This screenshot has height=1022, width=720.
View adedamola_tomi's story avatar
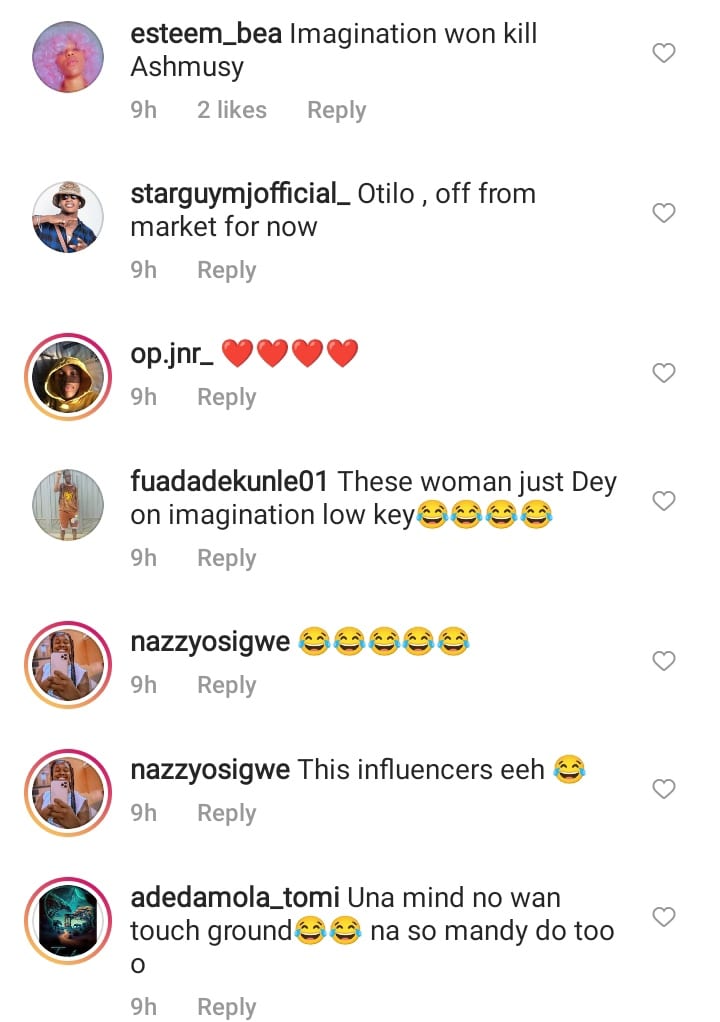pyautogui.click(x=68, y=920)
